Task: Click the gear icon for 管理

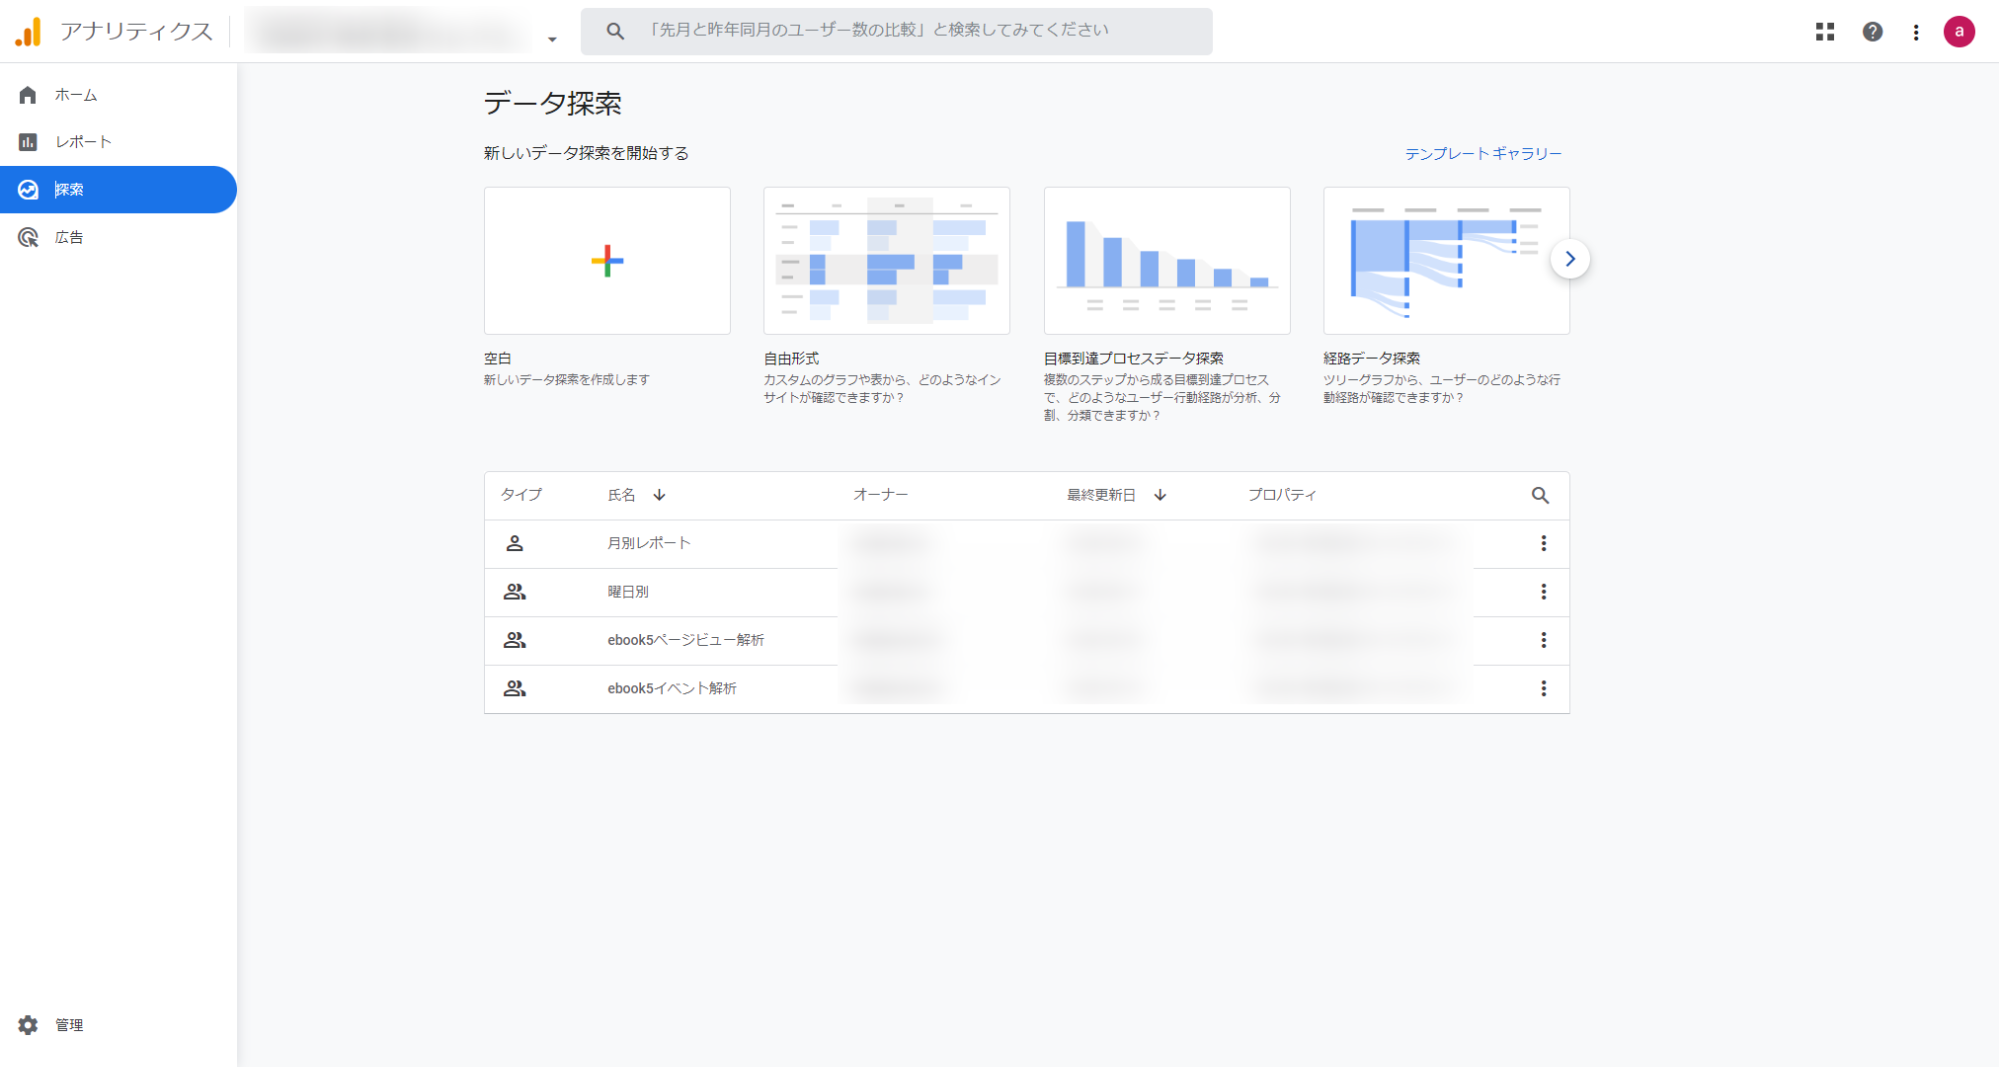Action: coord(28,1025)
